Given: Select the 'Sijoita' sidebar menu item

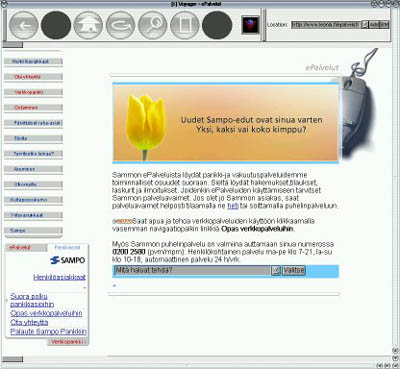Looking at the screenshot, I should click(x=33, y=138).
